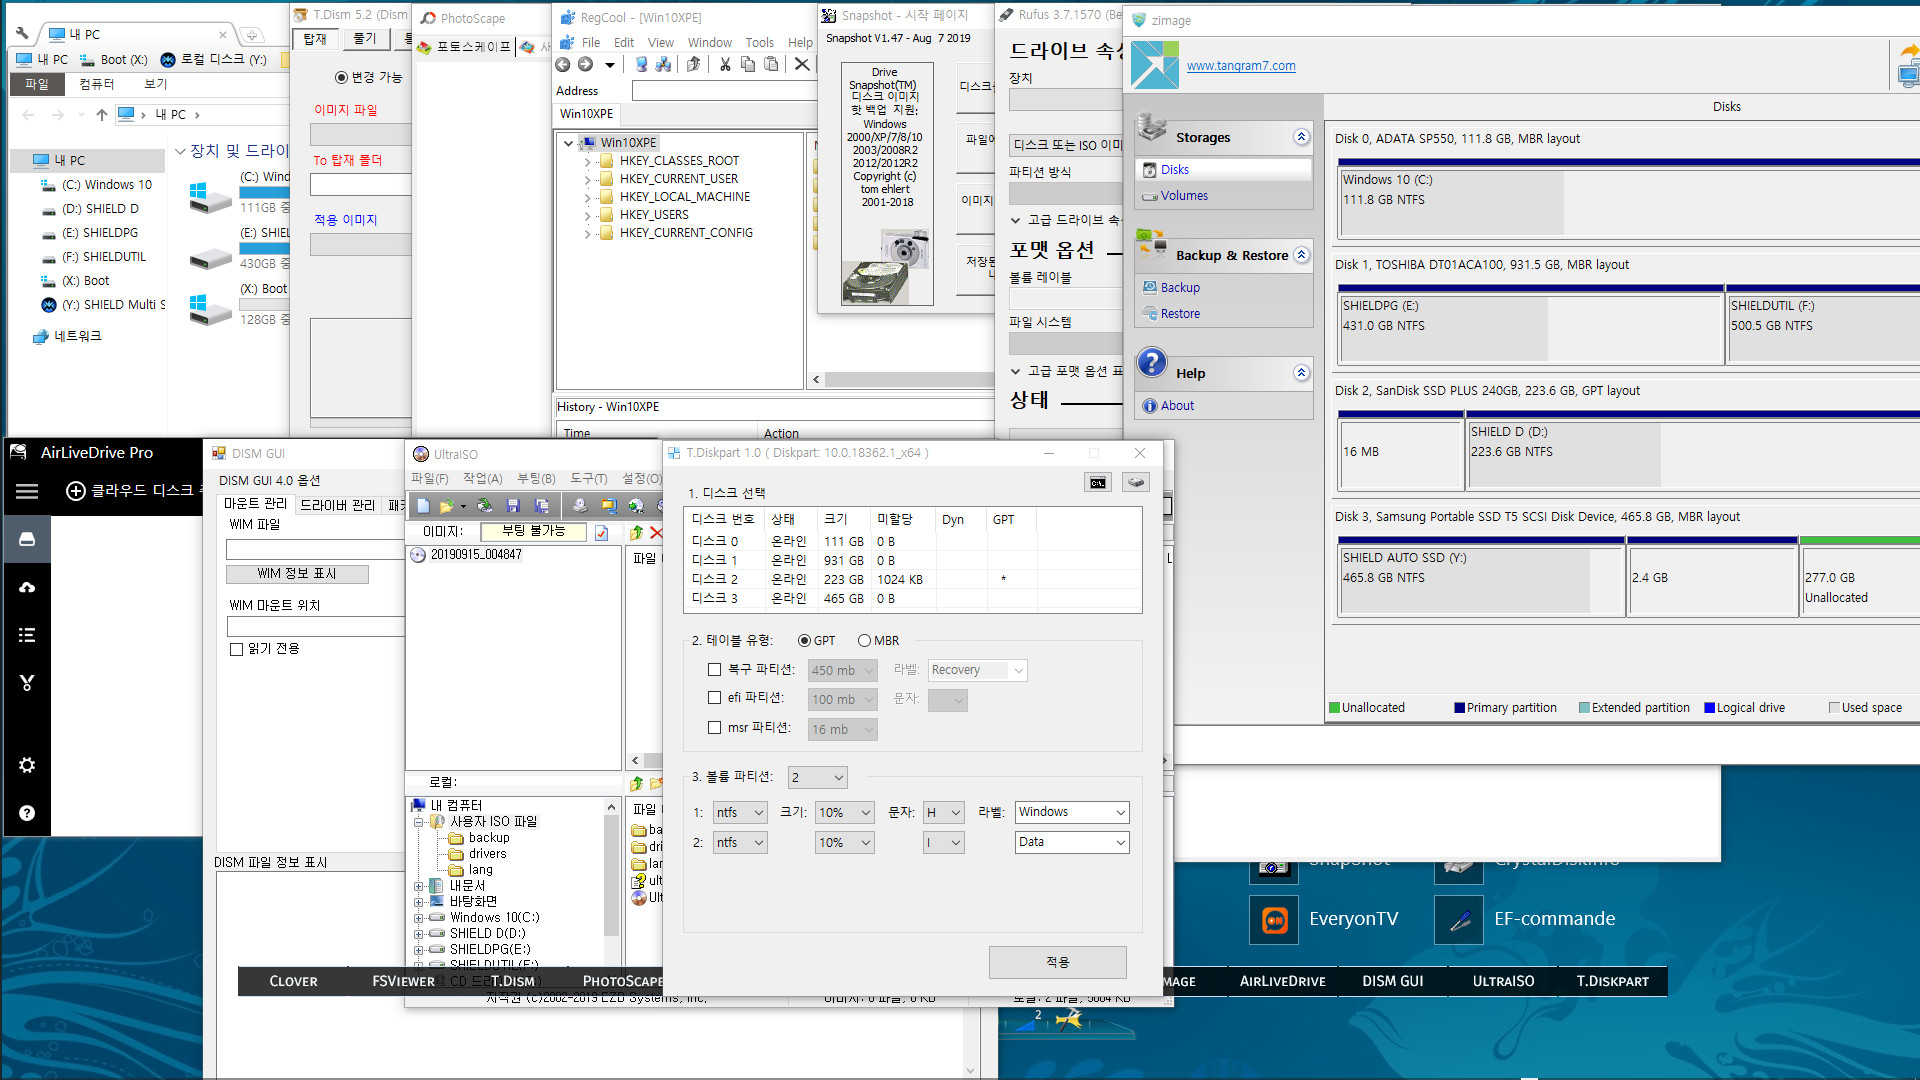Open the Backup link in zimage

click(x=1180, y=288)
